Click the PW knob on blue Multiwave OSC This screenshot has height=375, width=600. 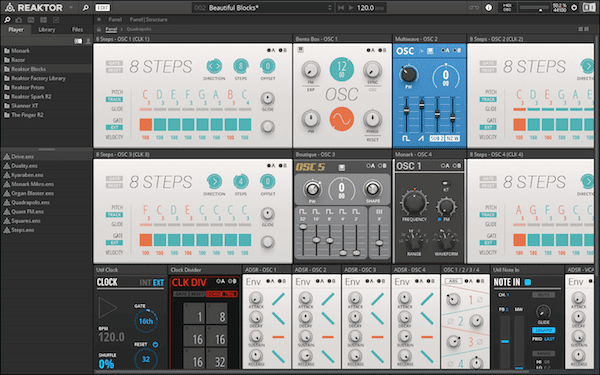pyautogui.click(x=408, y=74)
